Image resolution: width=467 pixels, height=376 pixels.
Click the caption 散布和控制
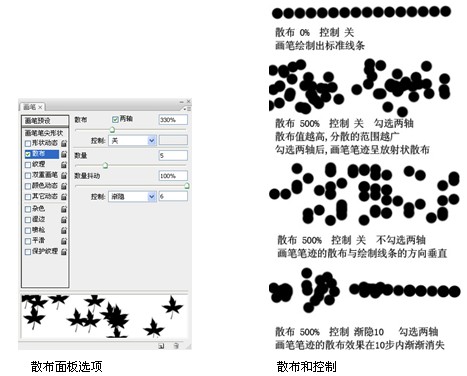(306, 366)
